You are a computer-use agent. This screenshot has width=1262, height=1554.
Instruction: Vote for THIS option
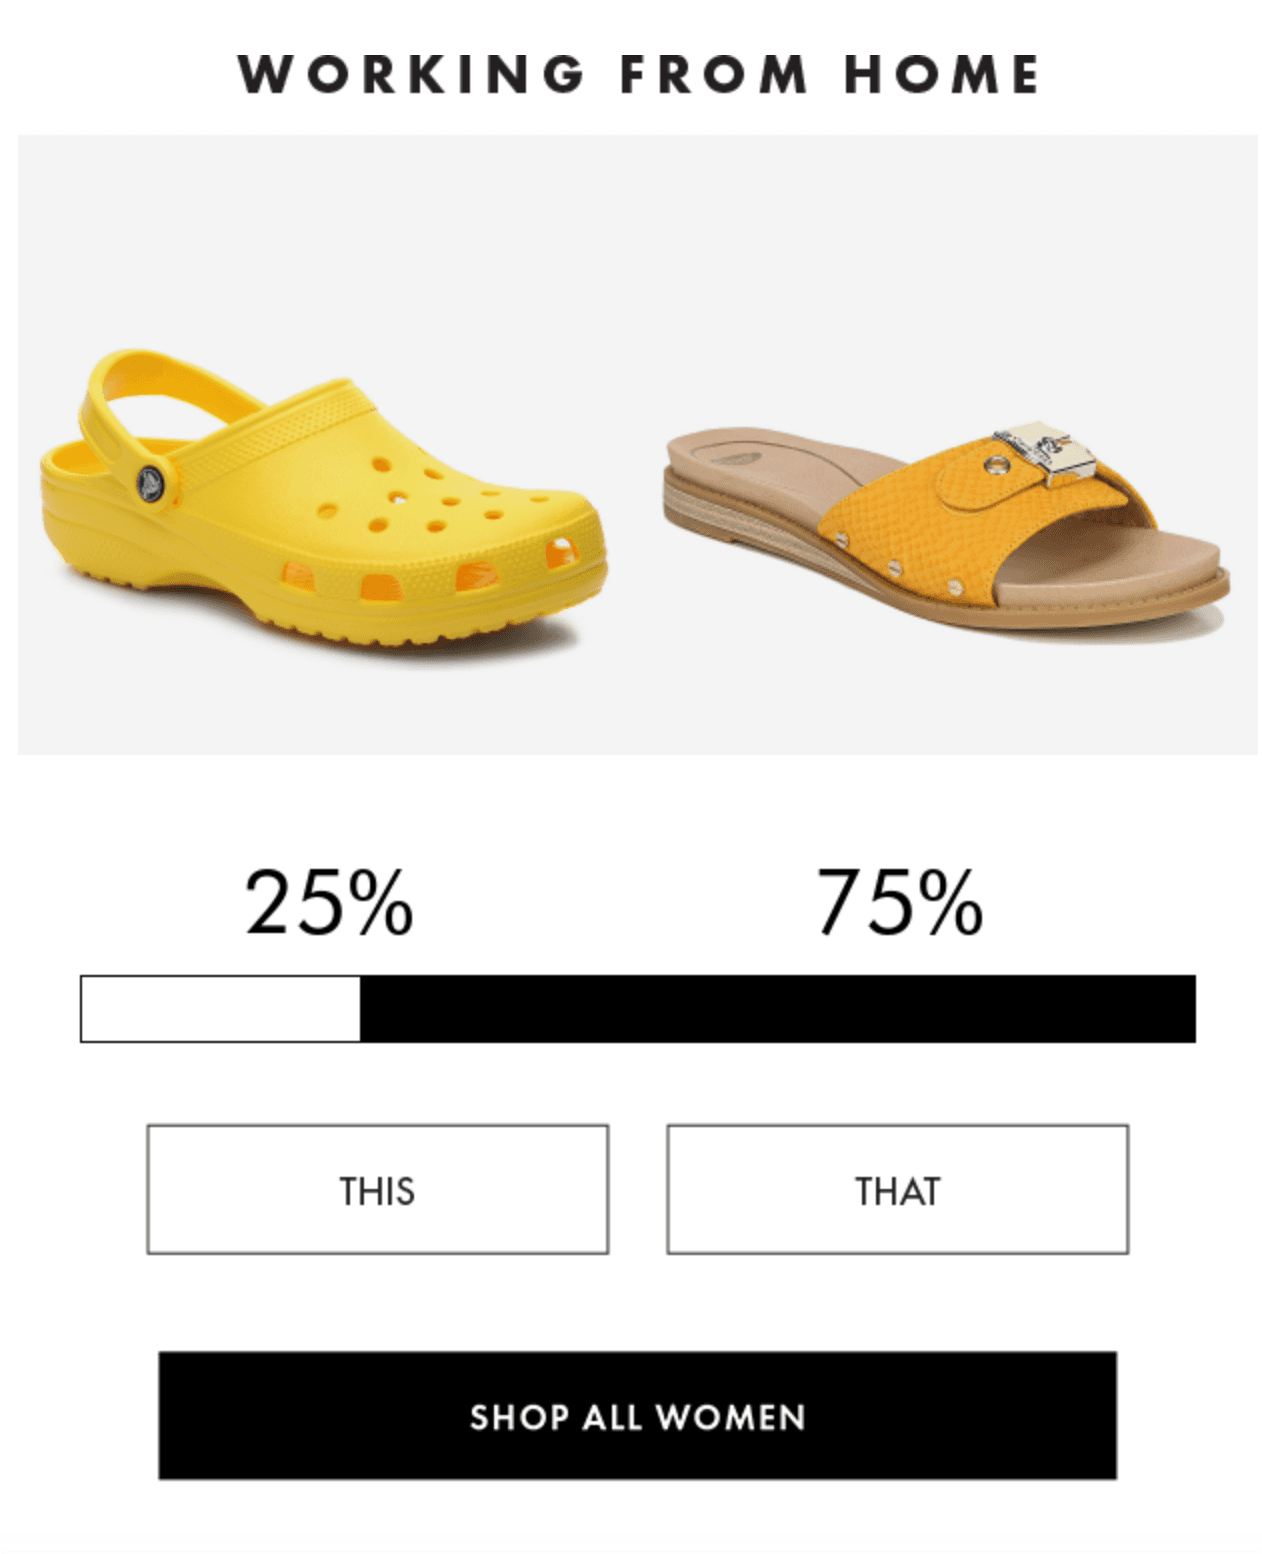[x=377, y=1189]
